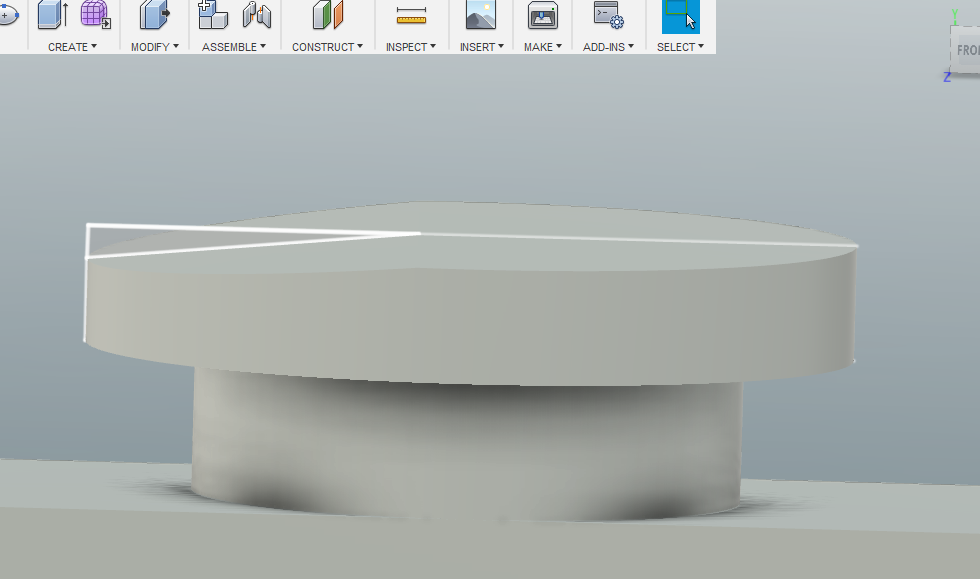This screenshot has width=980, height=579.
Task: Open the ASSEMBLE dropdown
Action: [x=234, y=47]
